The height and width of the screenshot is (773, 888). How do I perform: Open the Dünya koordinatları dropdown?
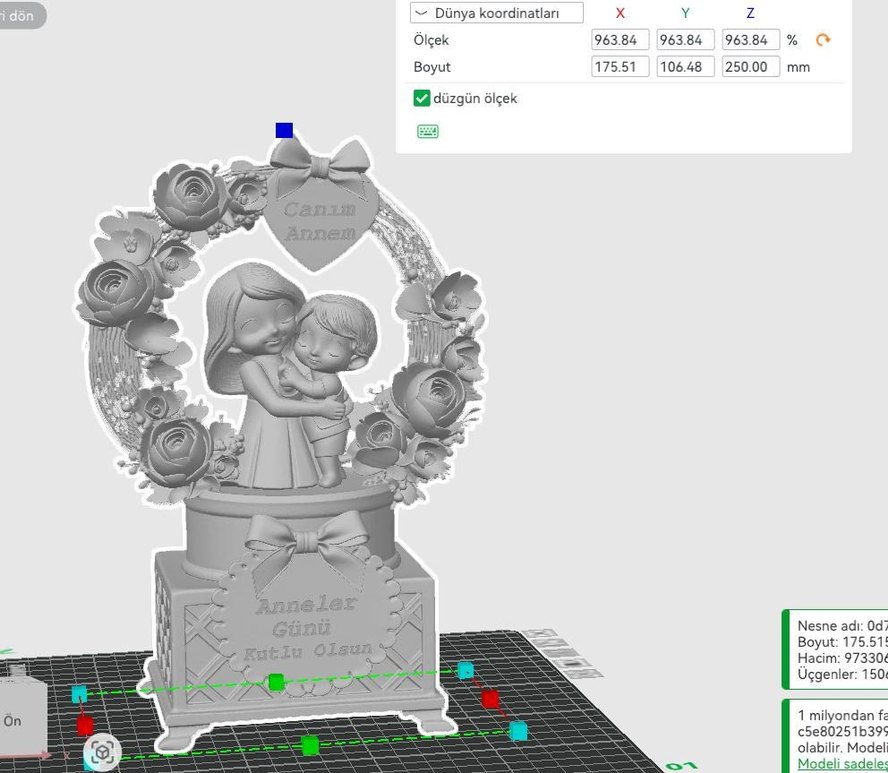(497, 13)
